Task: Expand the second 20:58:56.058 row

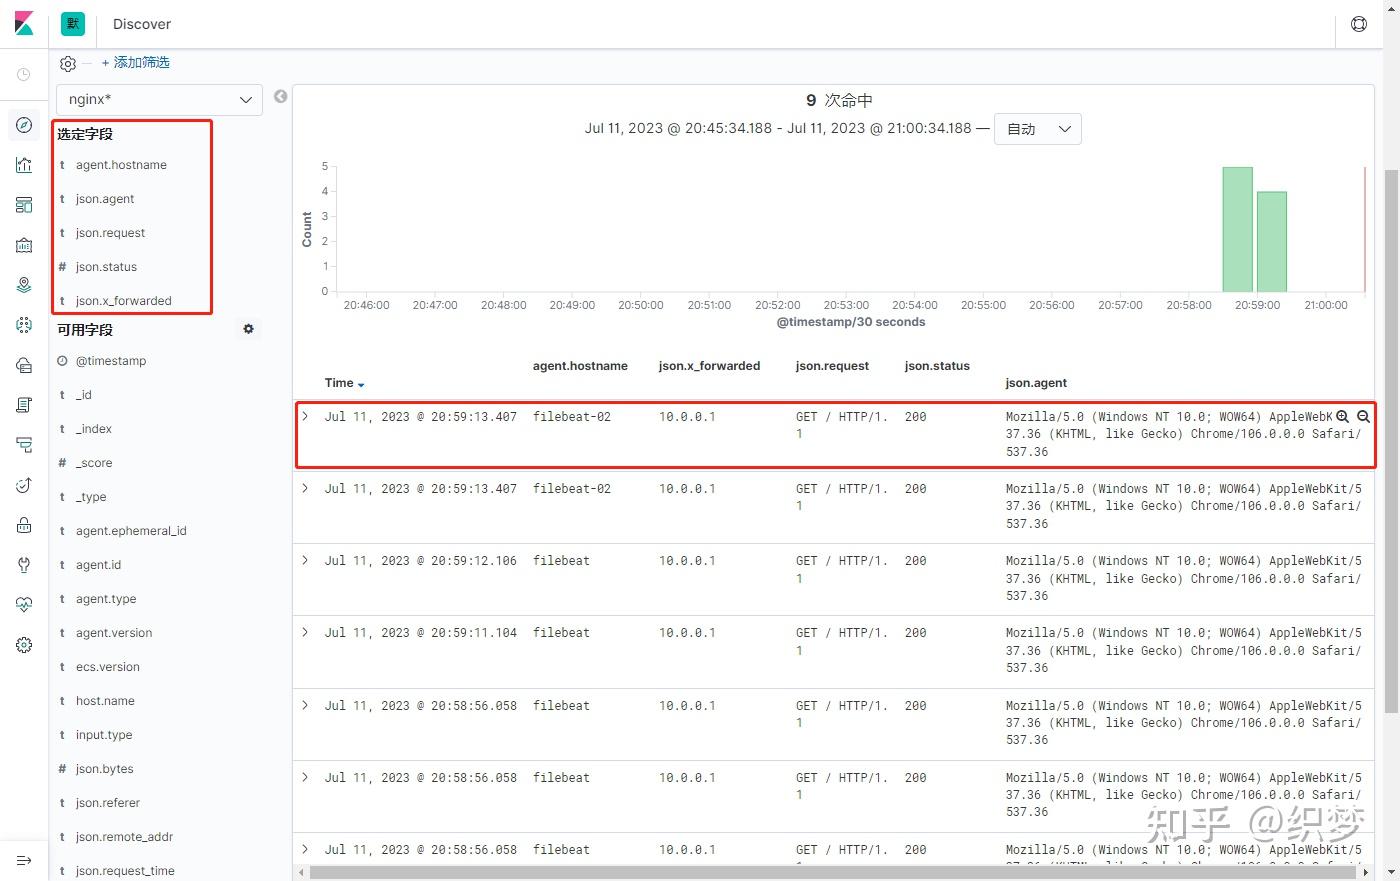Action: pos(306,777)
